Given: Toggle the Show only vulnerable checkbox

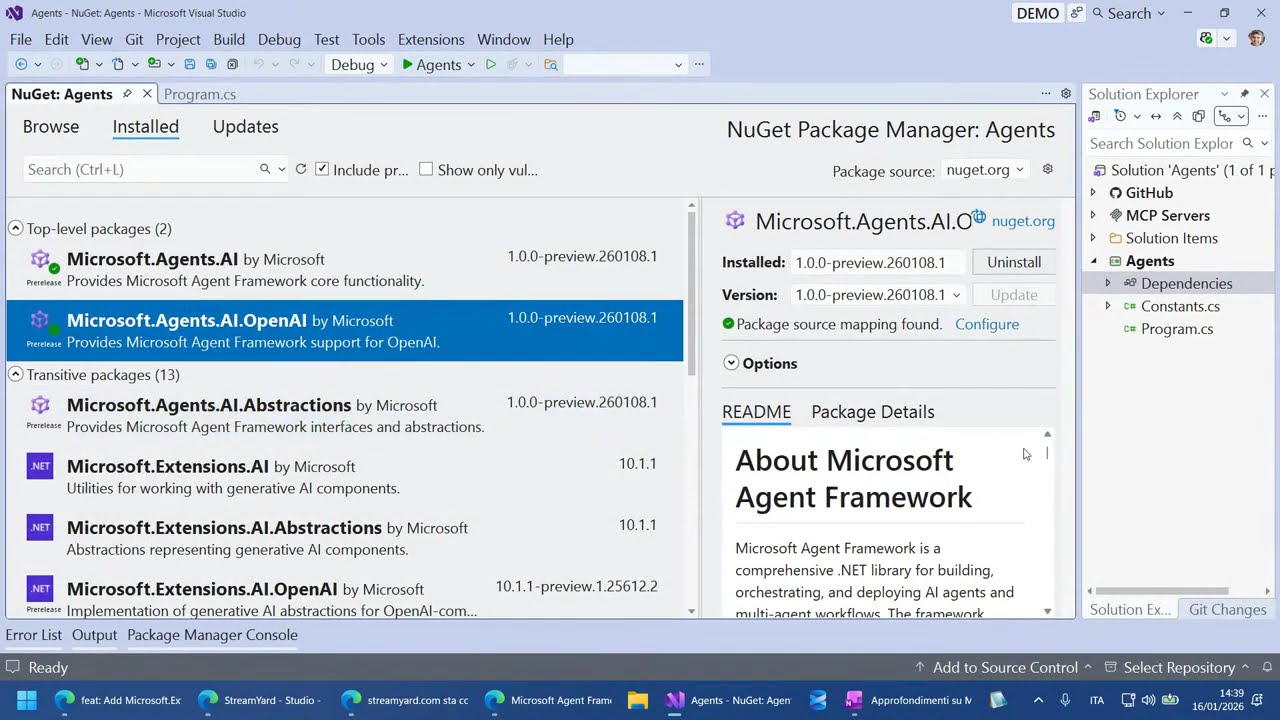Looking at the screenshot, I should click(426, 169).
